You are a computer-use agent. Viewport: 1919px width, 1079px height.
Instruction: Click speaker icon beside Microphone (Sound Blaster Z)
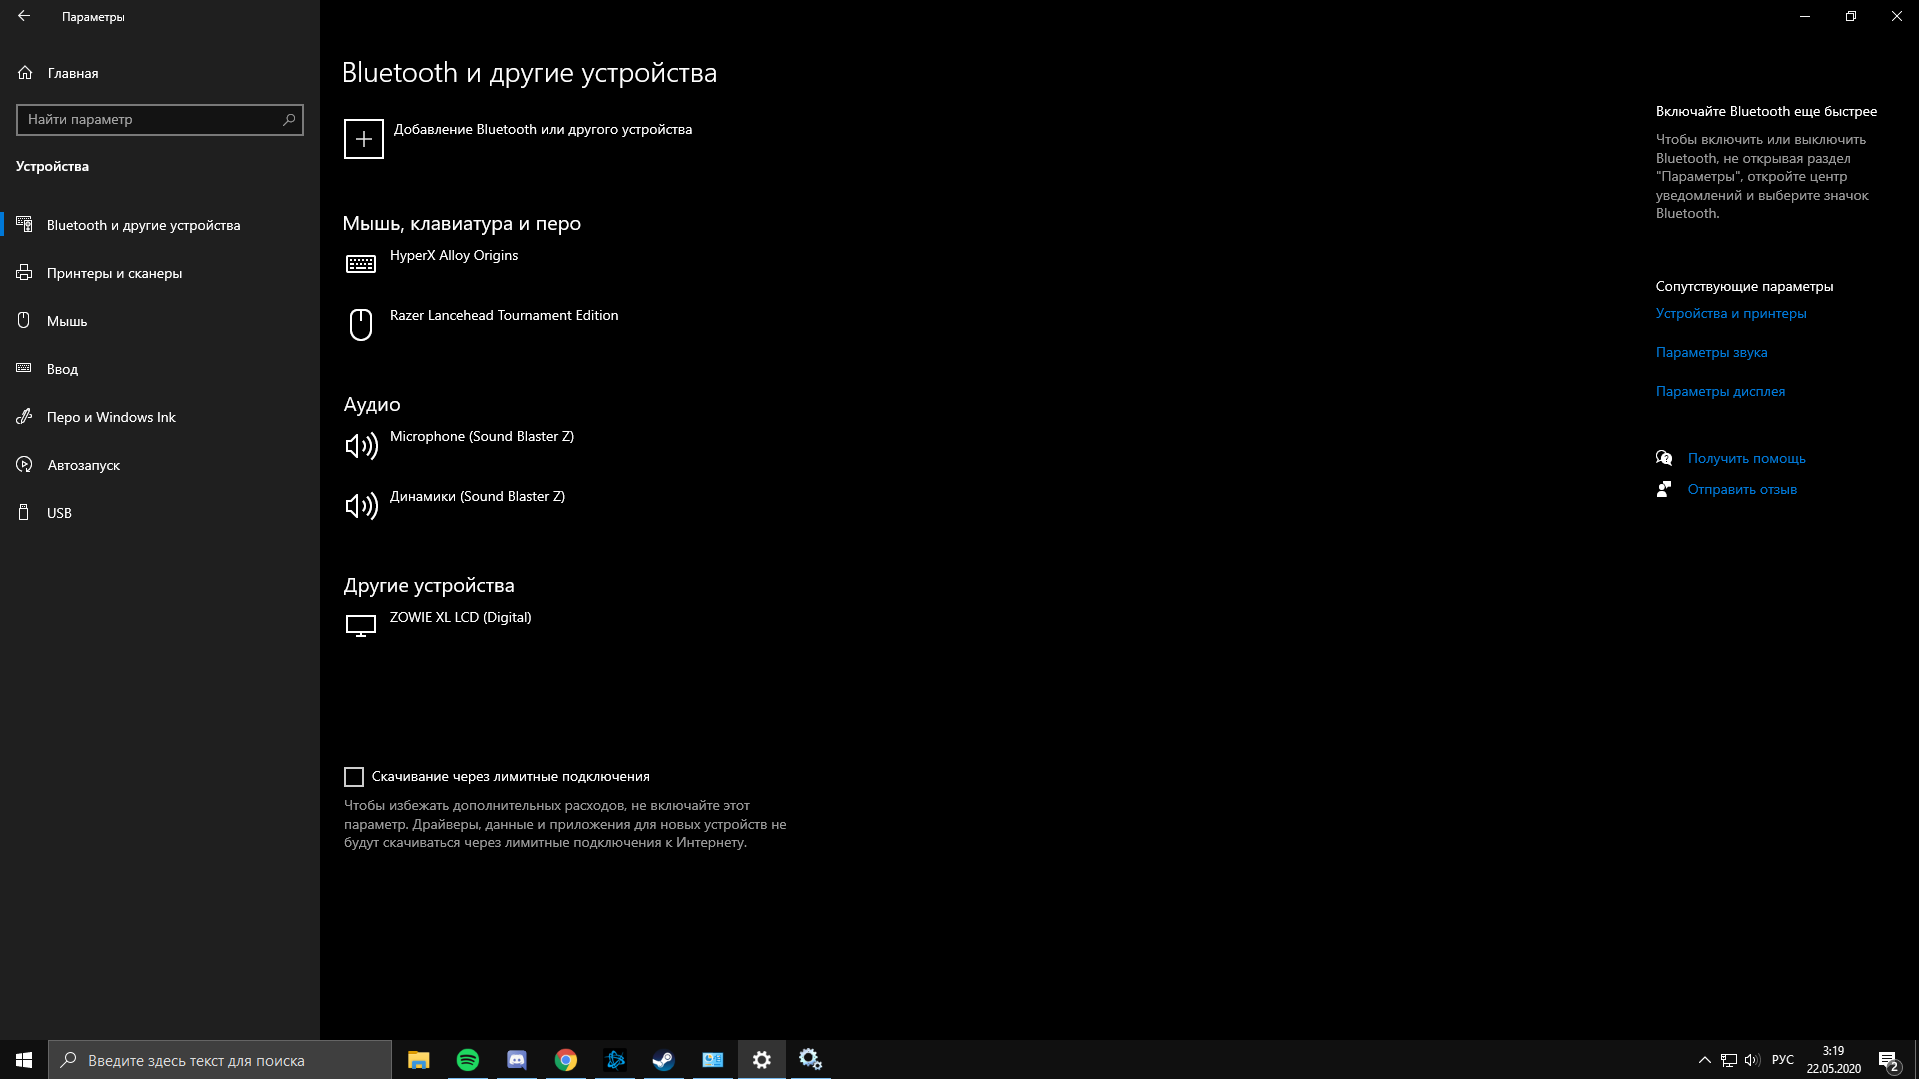[361, 445]
